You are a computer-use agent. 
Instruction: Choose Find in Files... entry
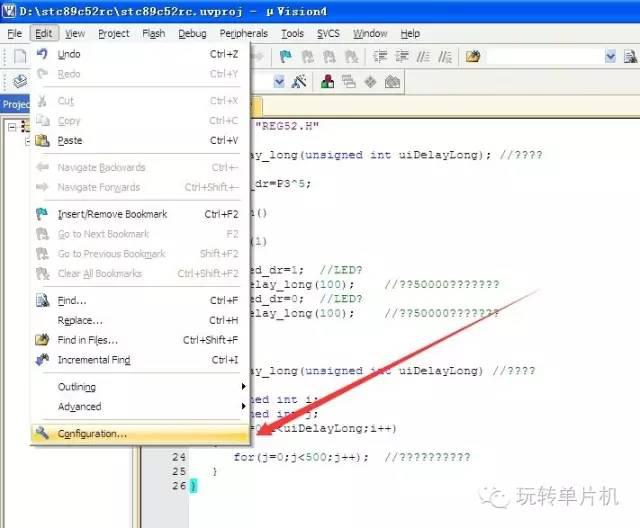pos(140,340)
